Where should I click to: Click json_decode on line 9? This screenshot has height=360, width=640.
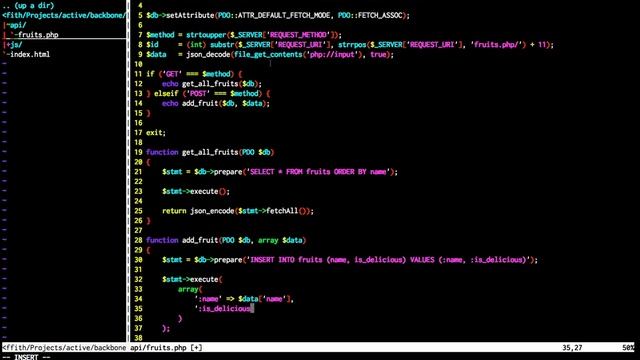(208, 54)
